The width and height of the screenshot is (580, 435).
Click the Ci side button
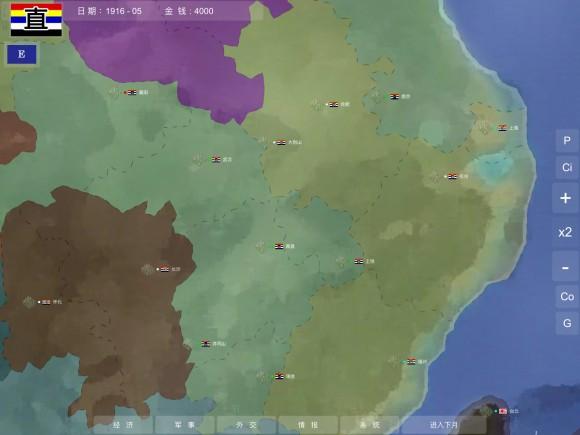pos(566,168)
